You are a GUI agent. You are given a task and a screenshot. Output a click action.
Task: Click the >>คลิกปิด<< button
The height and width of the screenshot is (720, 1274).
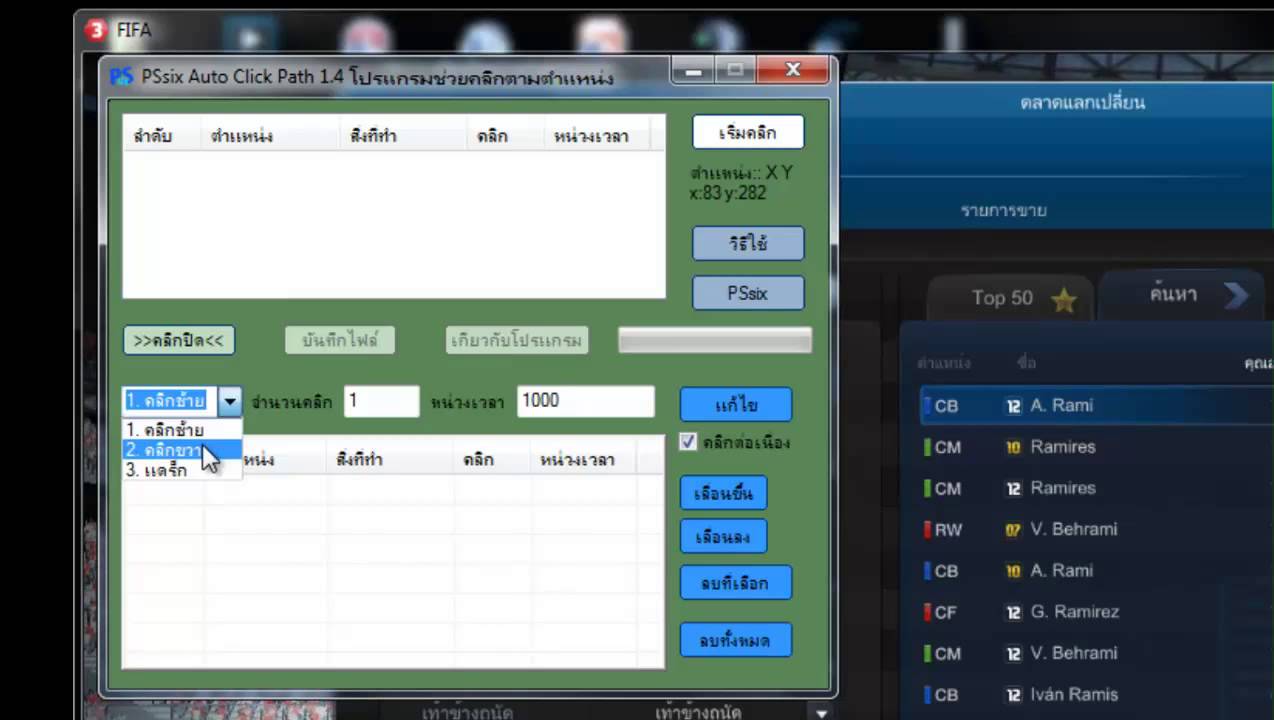[x=179, y=340]
